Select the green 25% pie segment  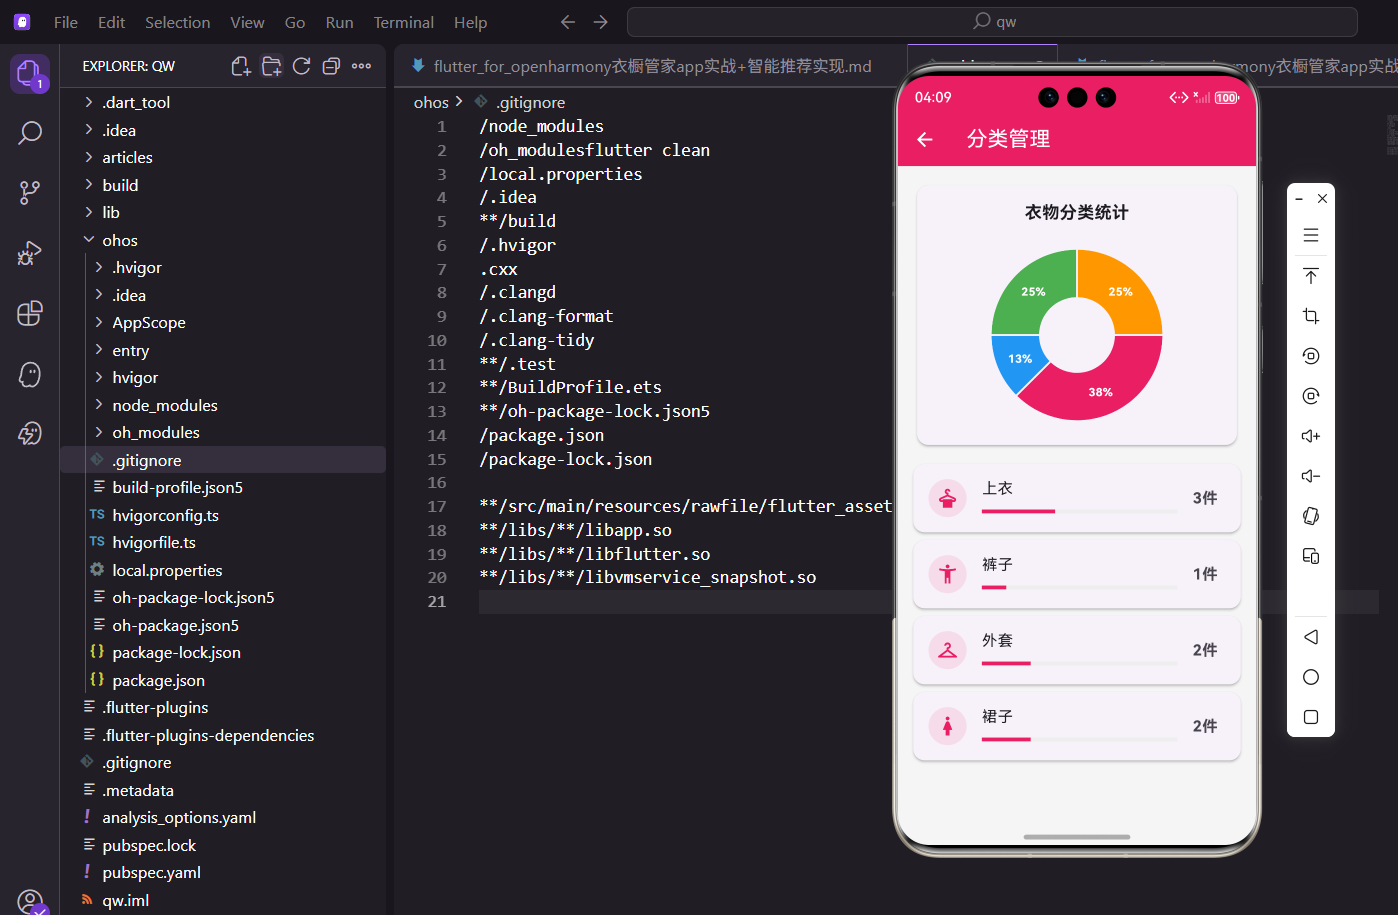(1033, 290)
